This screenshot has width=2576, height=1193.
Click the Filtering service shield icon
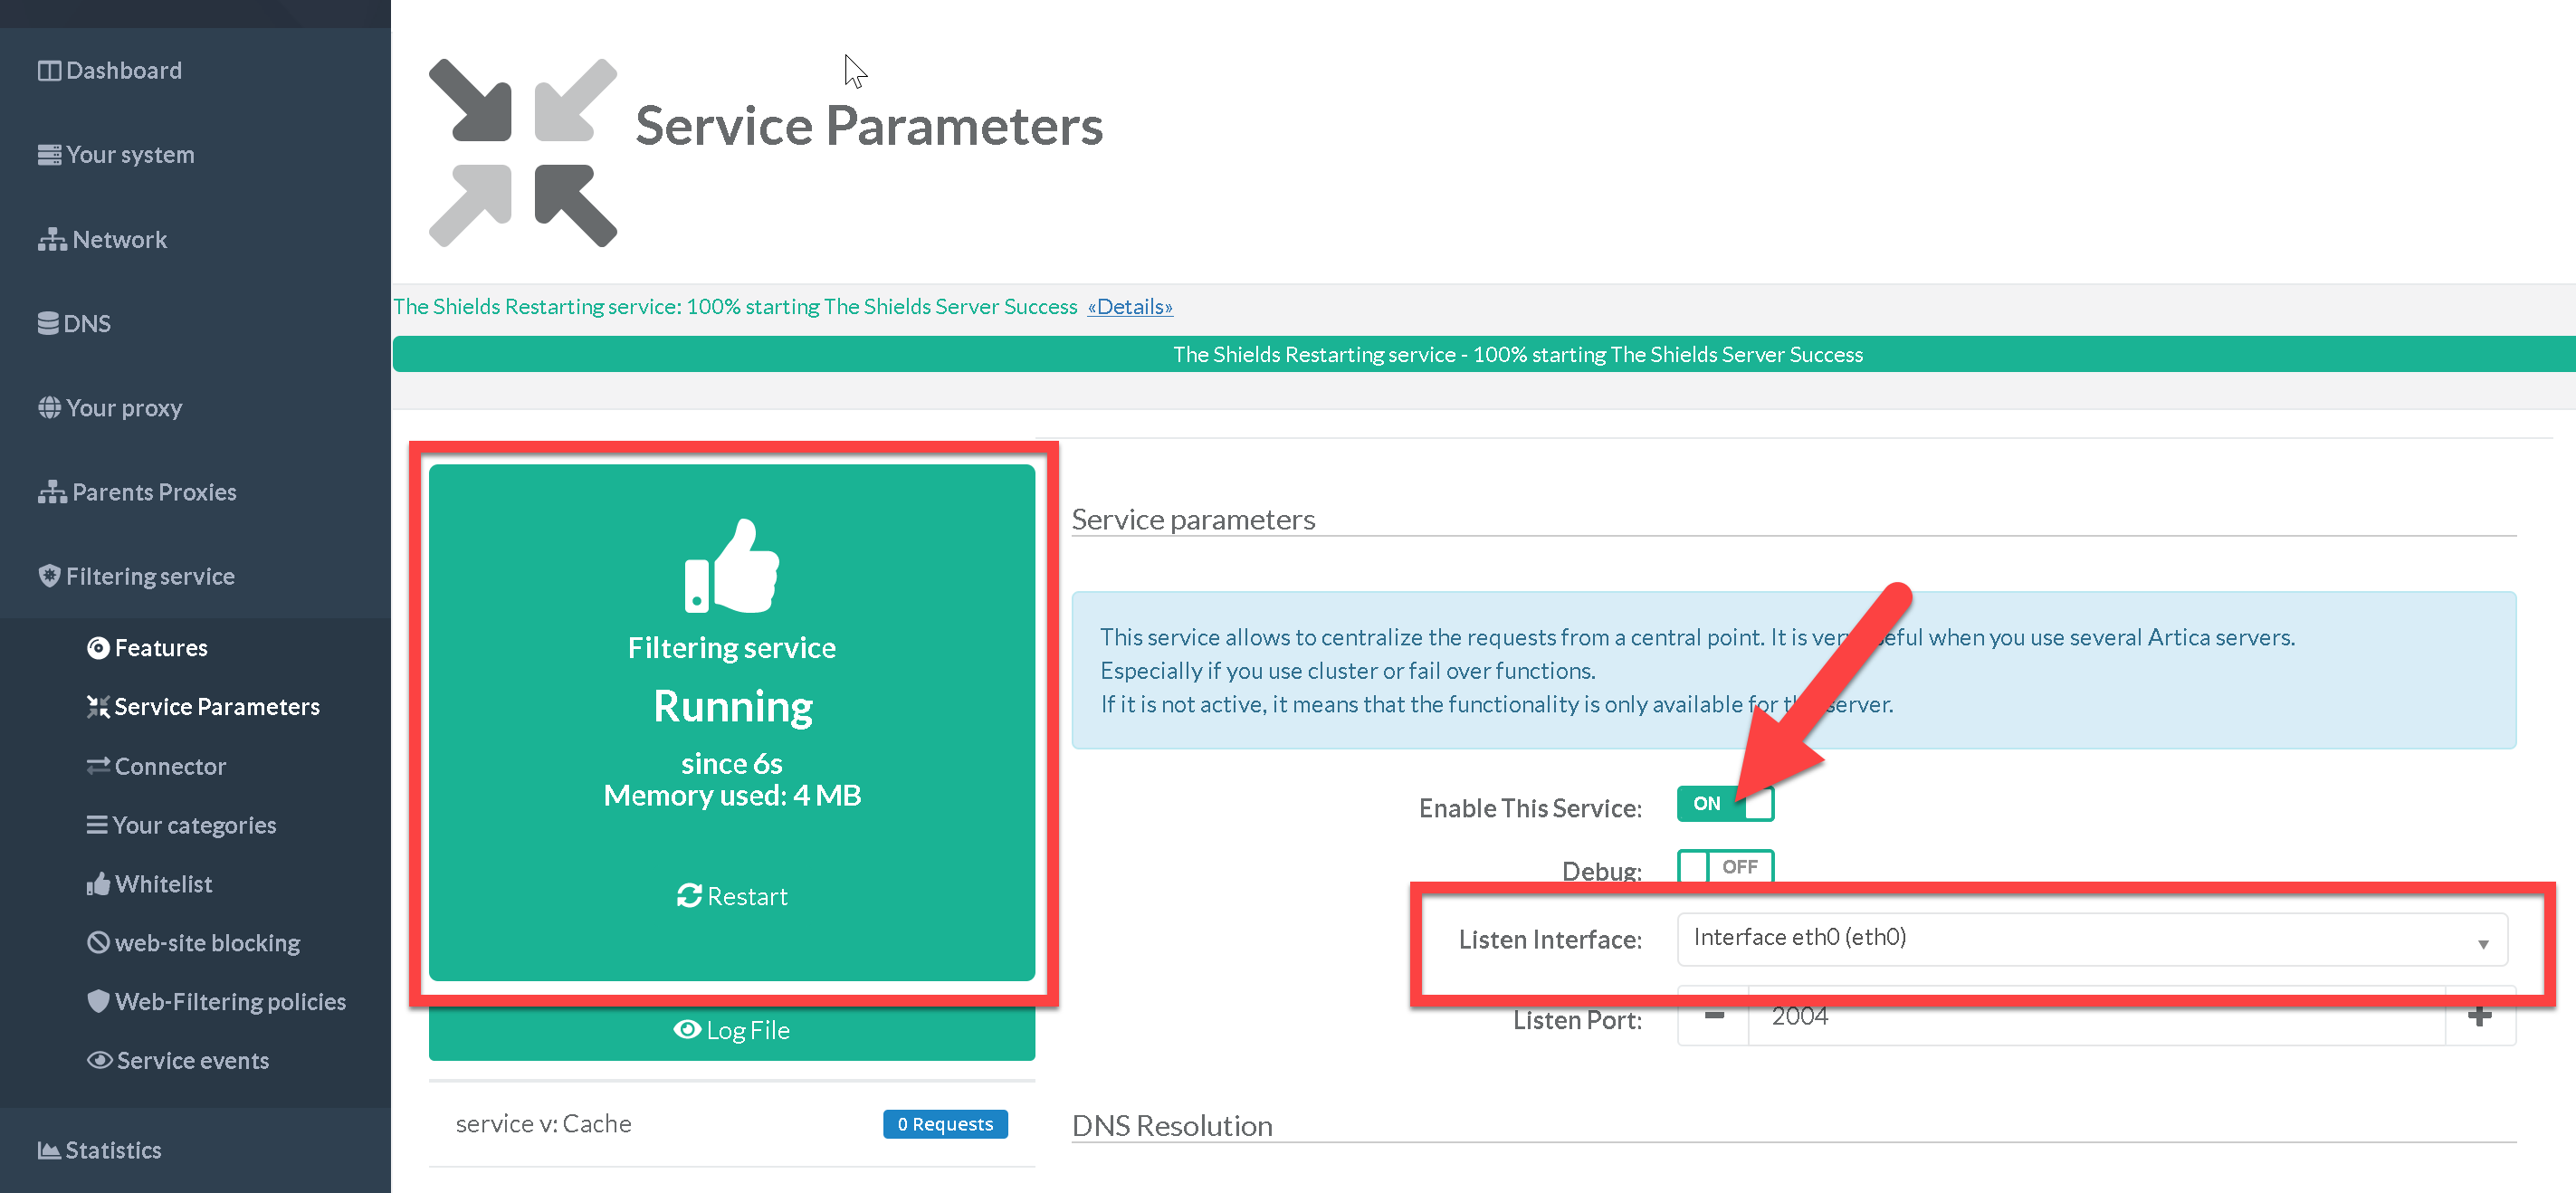(49, 575)
